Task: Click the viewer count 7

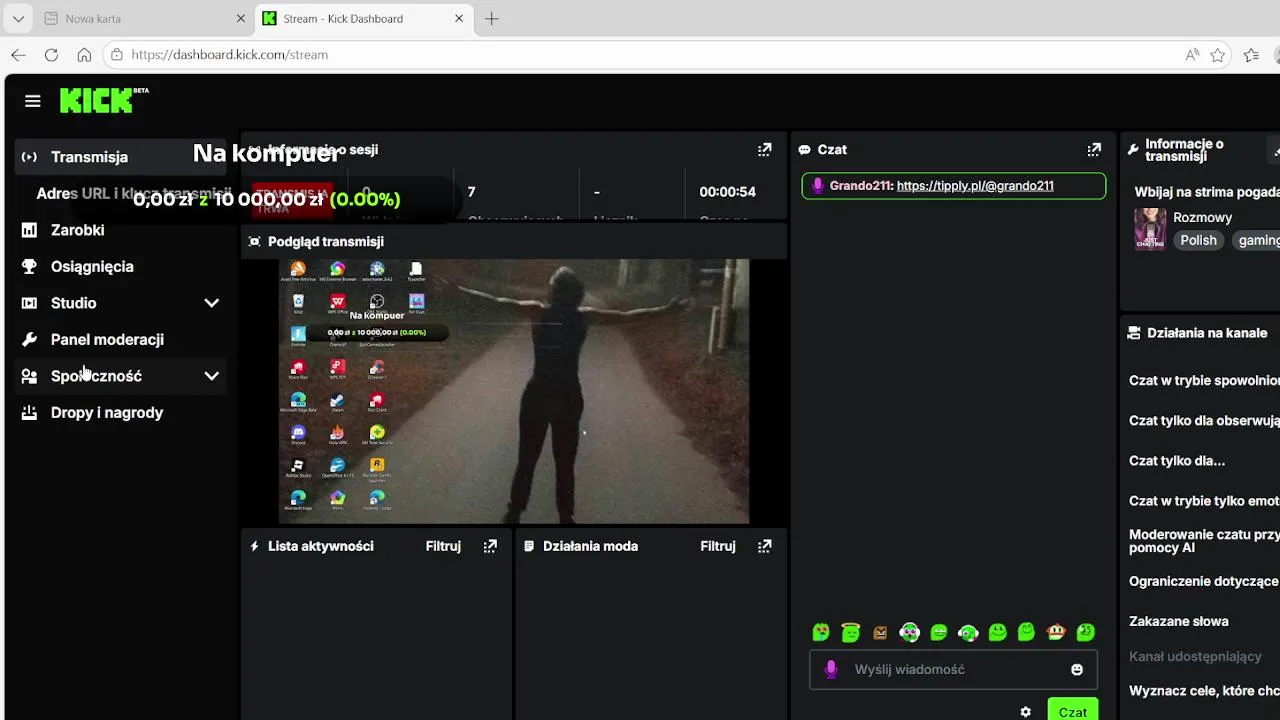Action: point(471,192)
